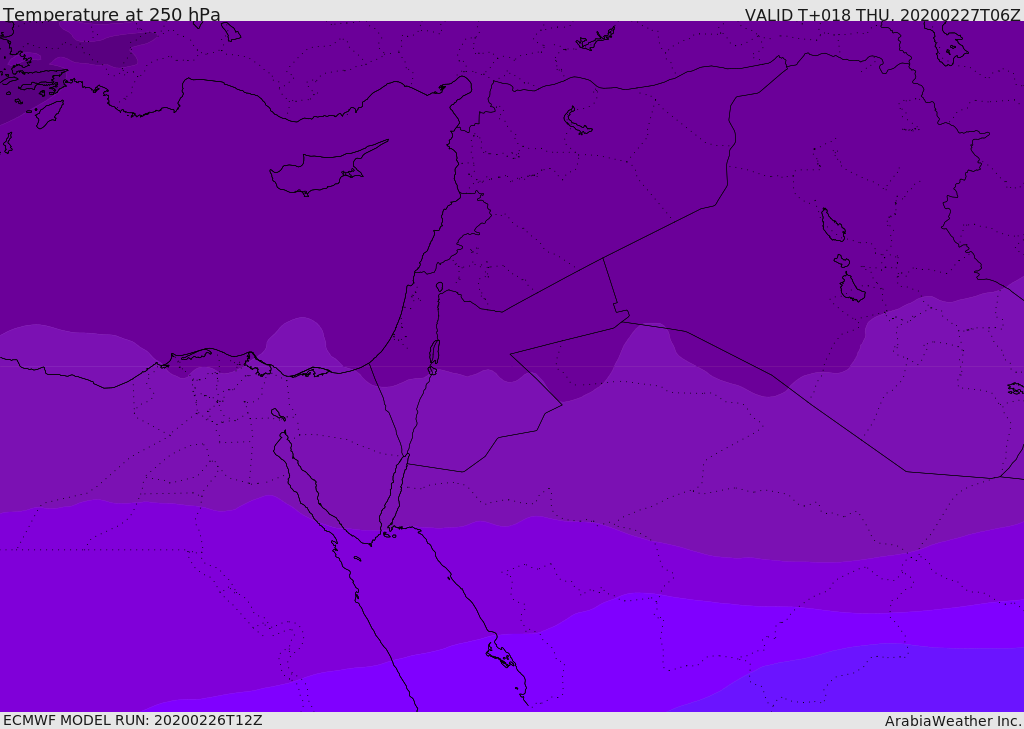Click the 'ArabiaWeather Inc' credit text

coord(952,721)
